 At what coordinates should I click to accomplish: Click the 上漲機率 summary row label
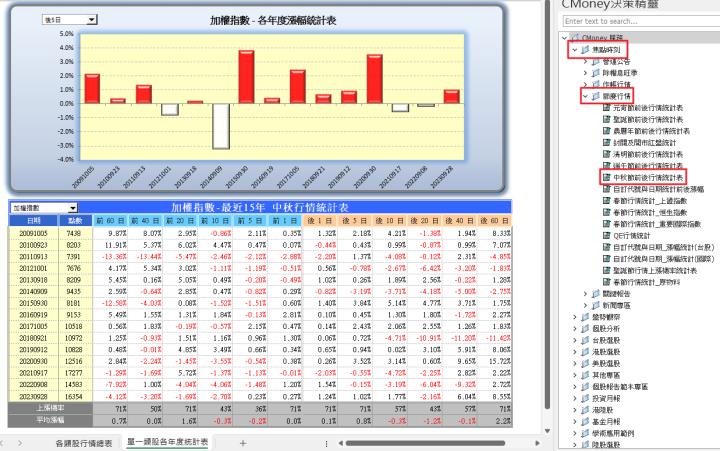tap(51, 408)
